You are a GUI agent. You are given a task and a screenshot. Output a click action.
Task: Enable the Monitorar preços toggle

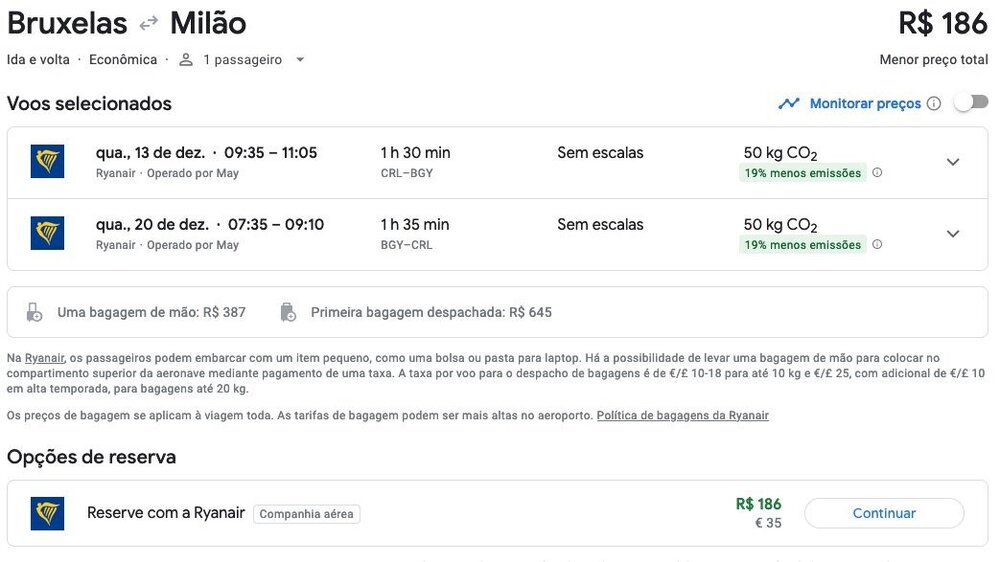pos(970,102)
